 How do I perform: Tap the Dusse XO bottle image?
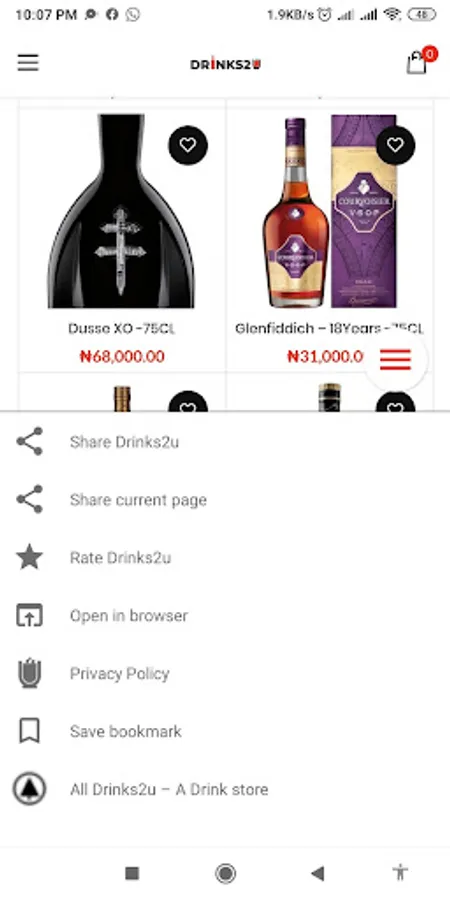[x=121, y=211]
